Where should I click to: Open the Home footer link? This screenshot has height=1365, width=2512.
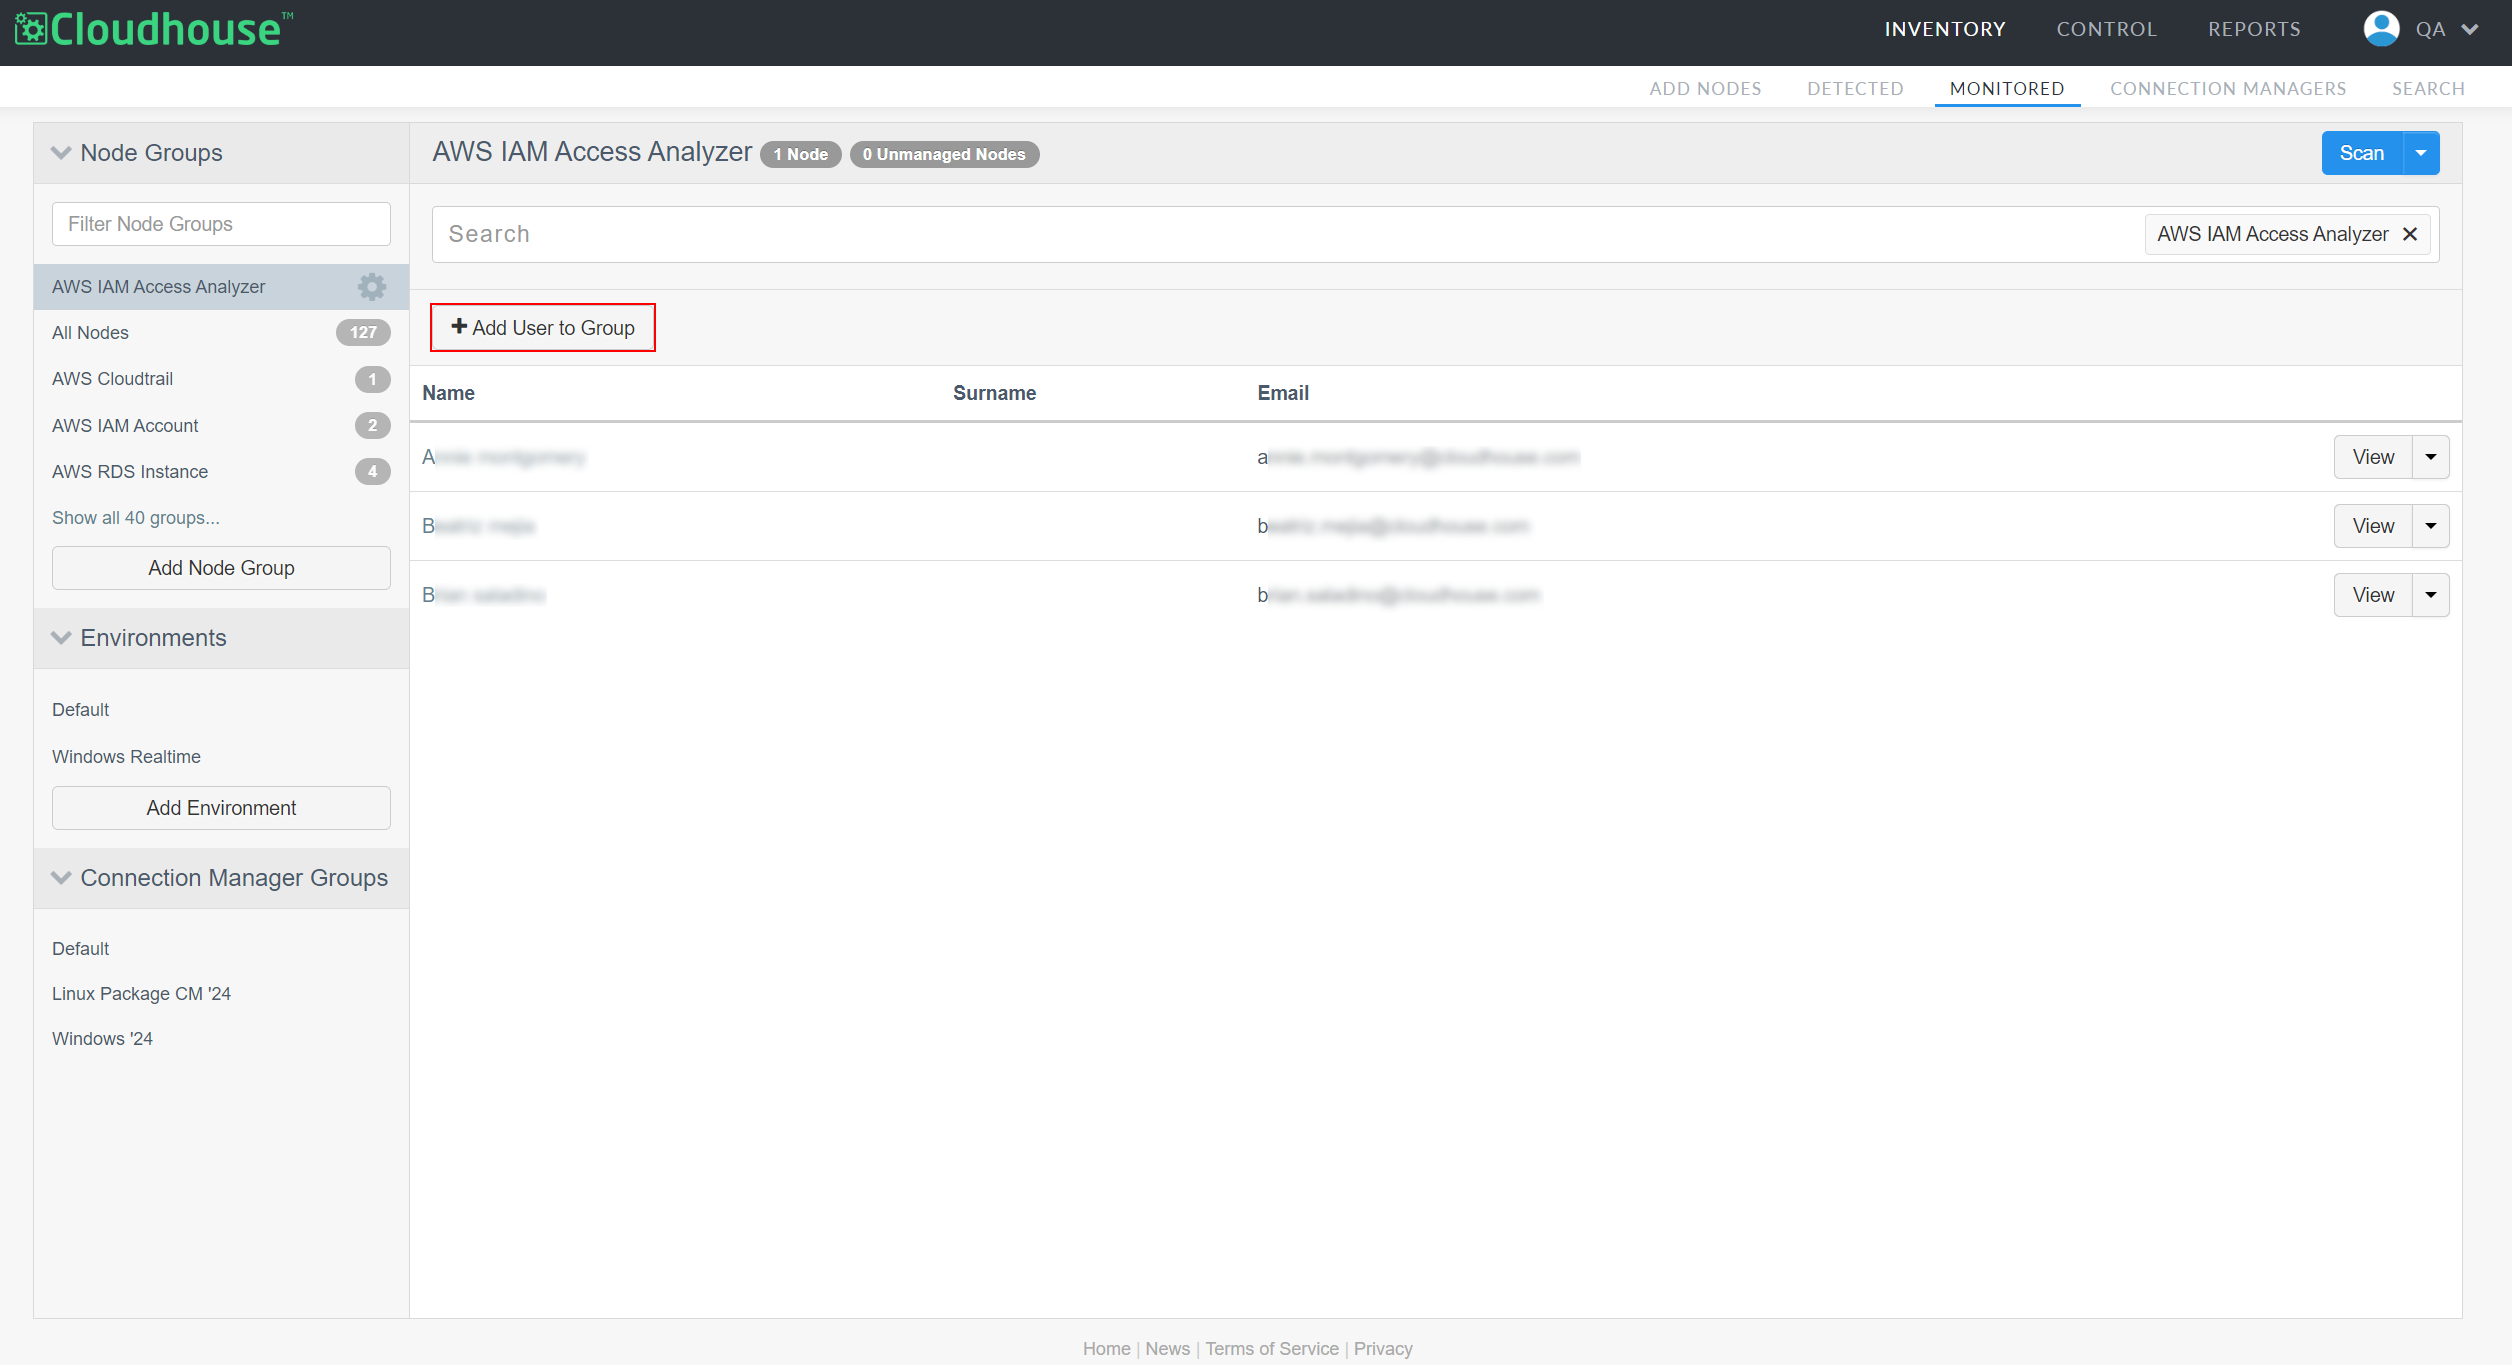(x=1106, y=1349)
